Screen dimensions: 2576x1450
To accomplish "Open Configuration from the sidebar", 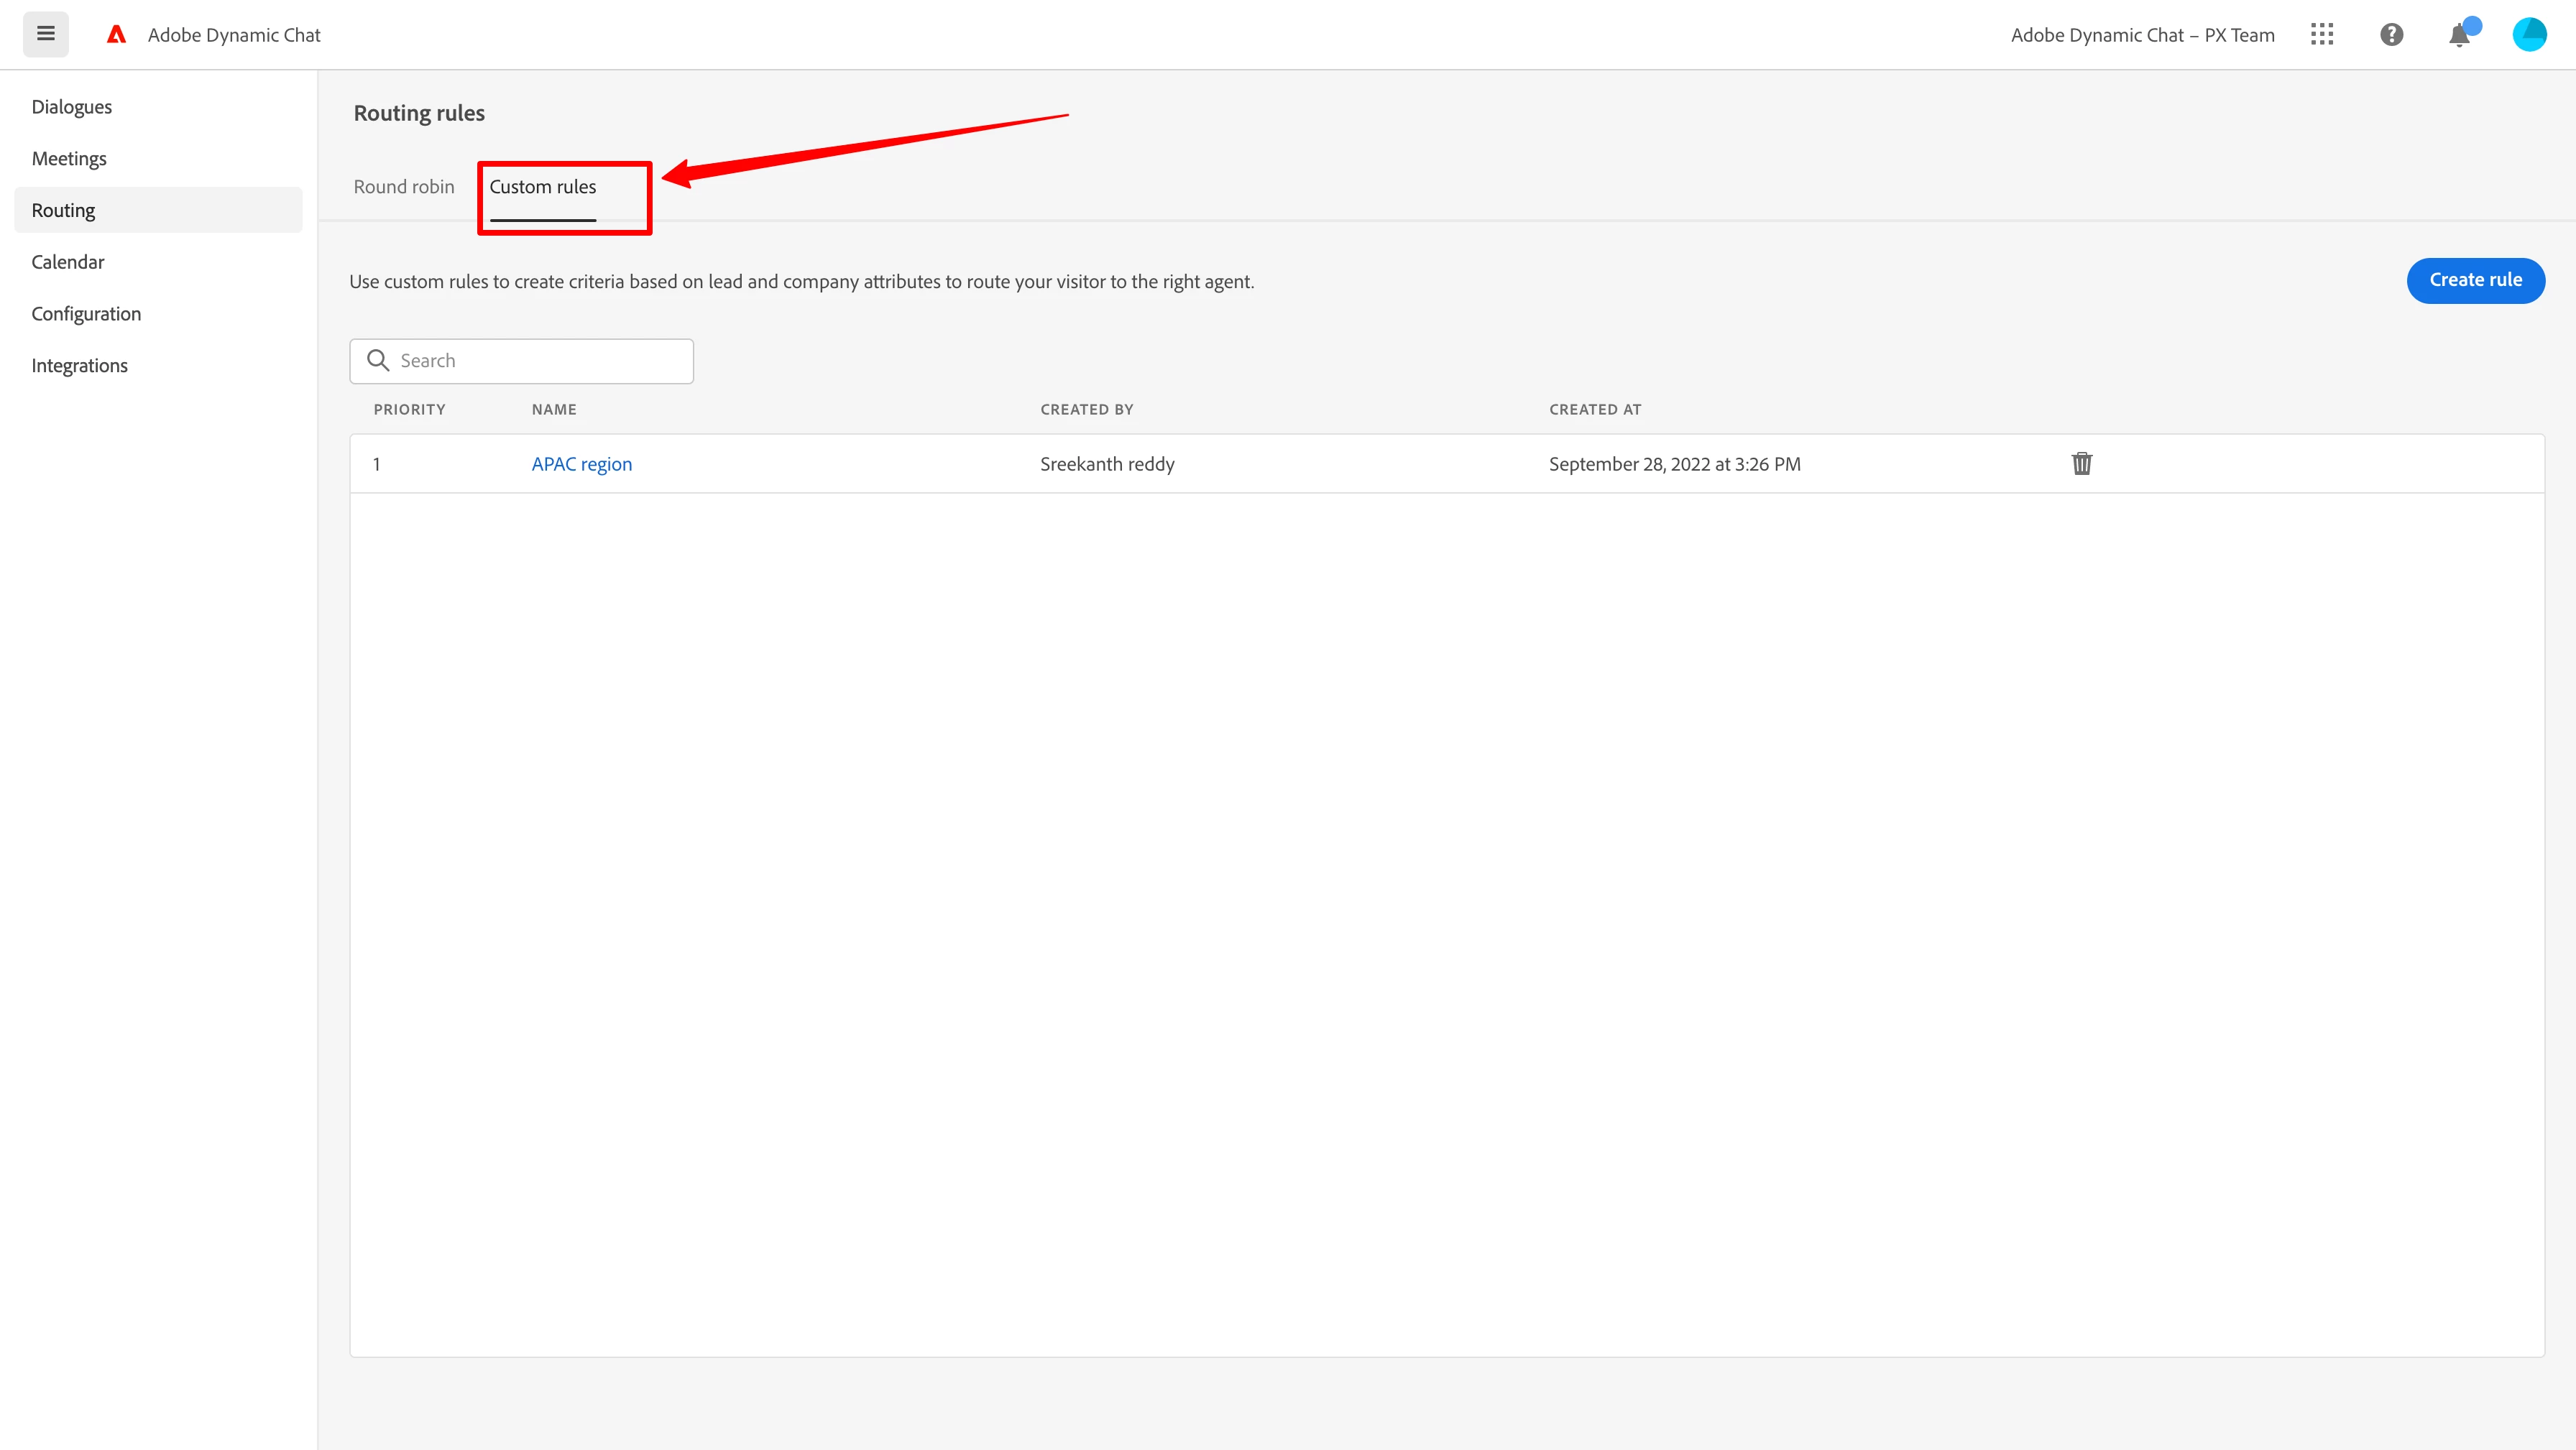I will (86, 314).
